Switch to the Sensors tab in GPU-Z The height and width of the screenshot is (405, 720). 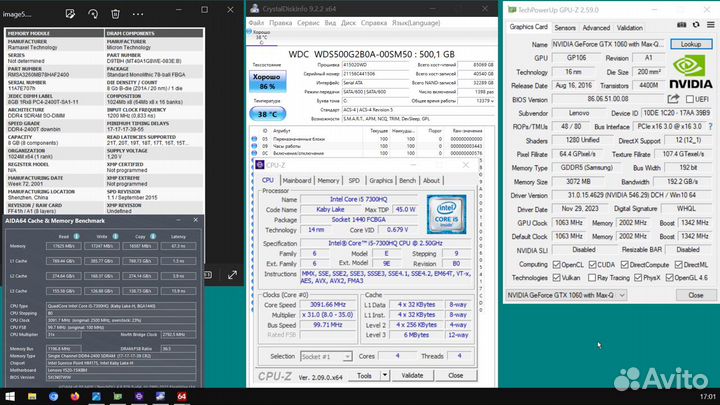[x=565, y=28]
